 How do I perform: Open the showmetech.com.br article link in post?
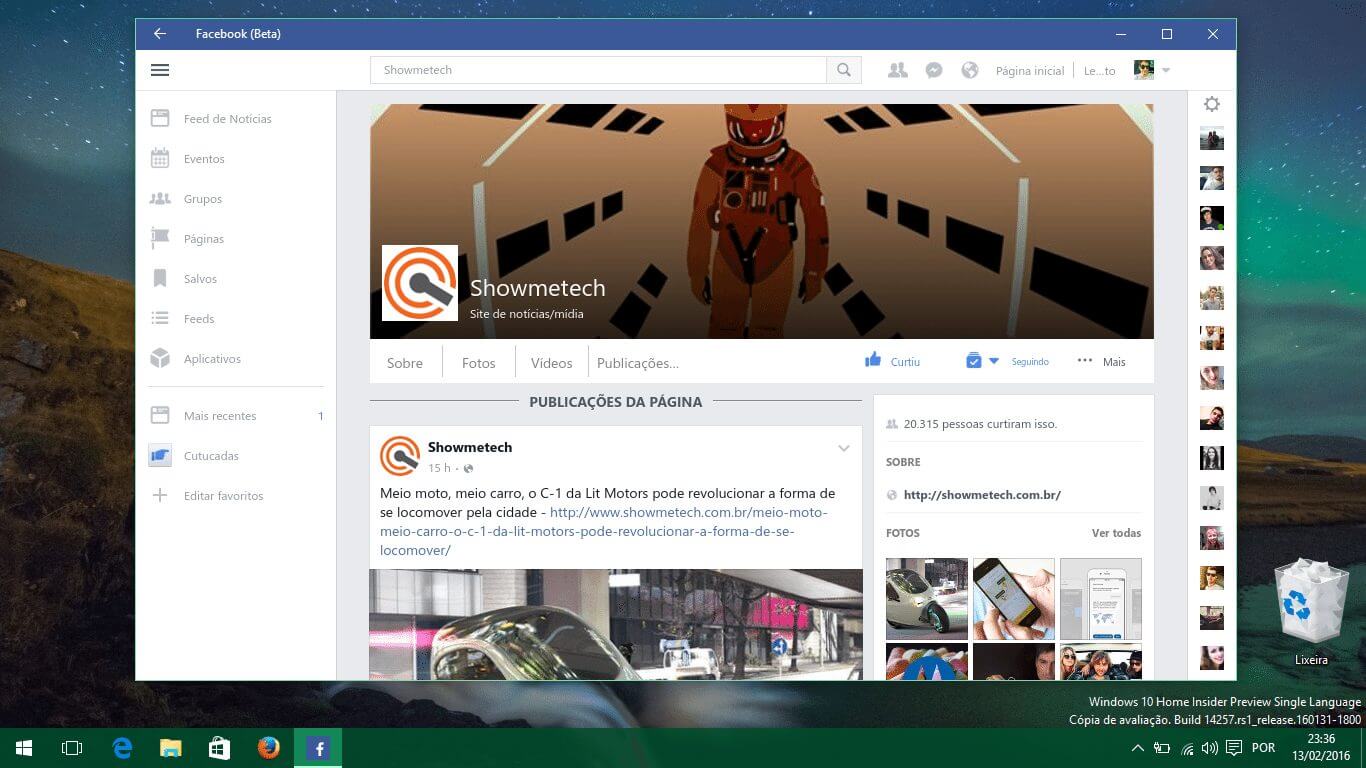604,531
